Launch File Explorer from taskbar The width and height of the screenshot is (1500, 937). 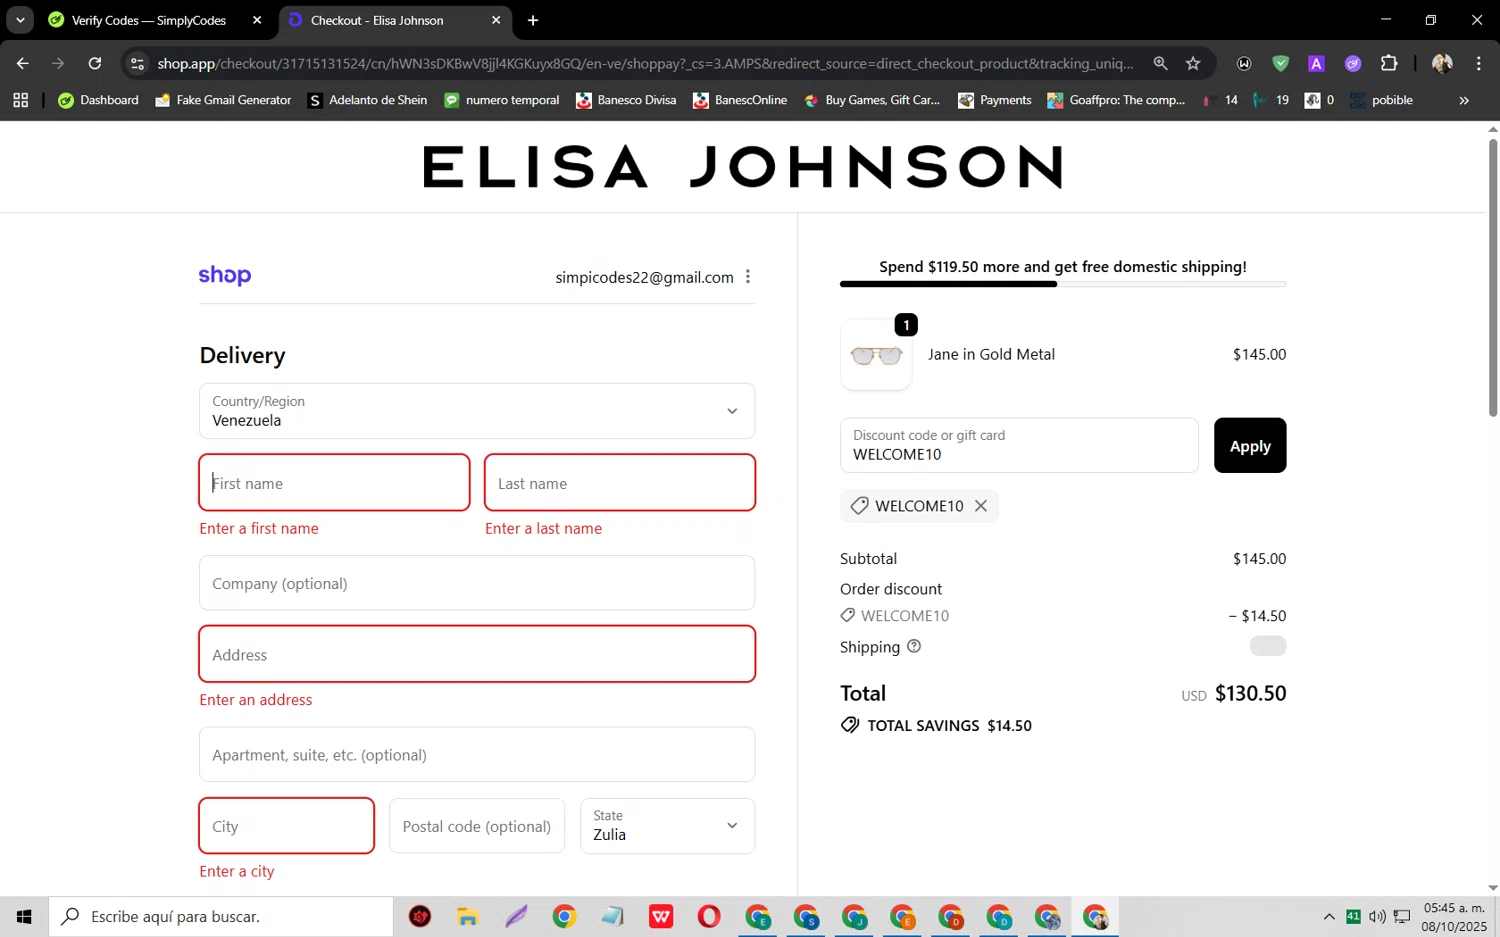[x=467, y=916]
